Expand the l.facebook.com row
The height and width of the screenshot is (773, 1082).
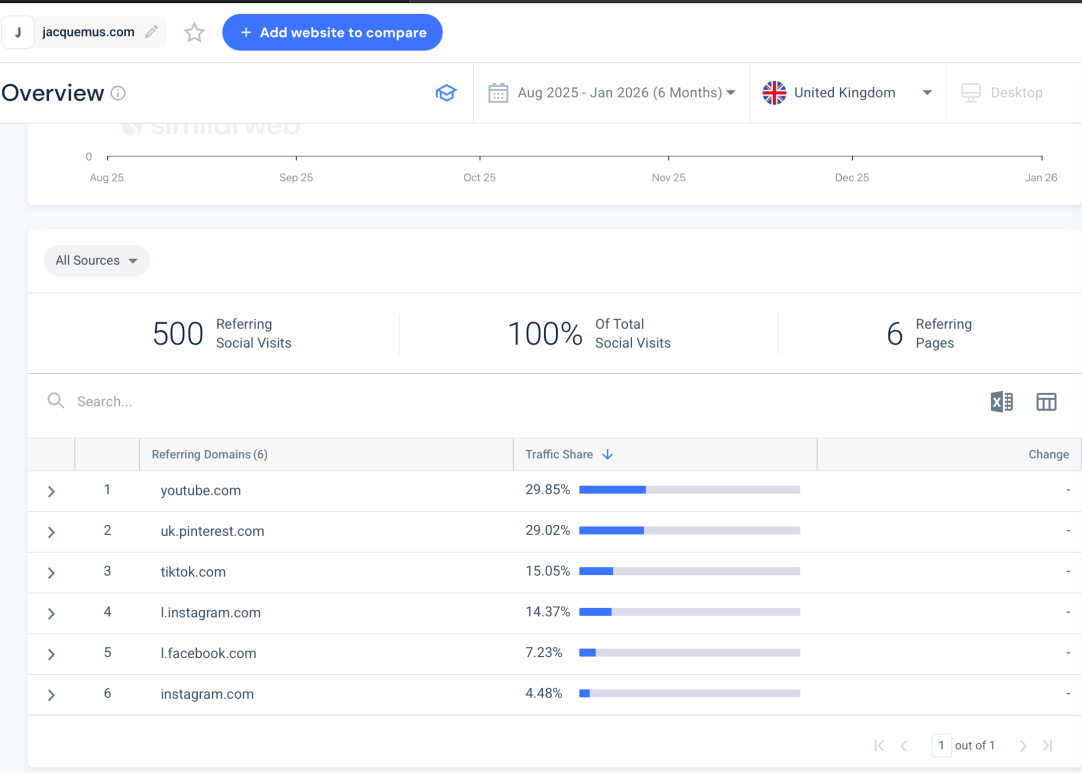click(x=51, y=654)
